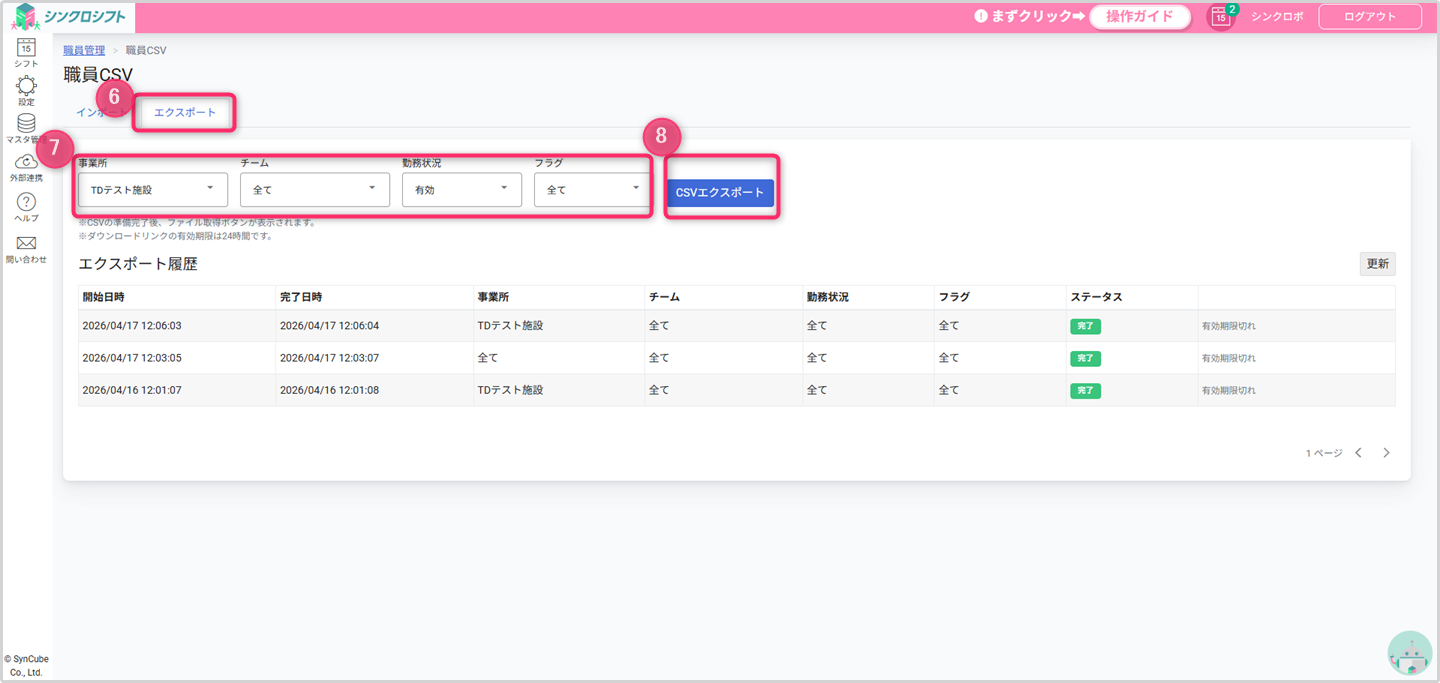Image resolution: width=1440 pixels, height=683 pixels.
Task: Switch to the エクスポート tab
Action: [185, 113]
